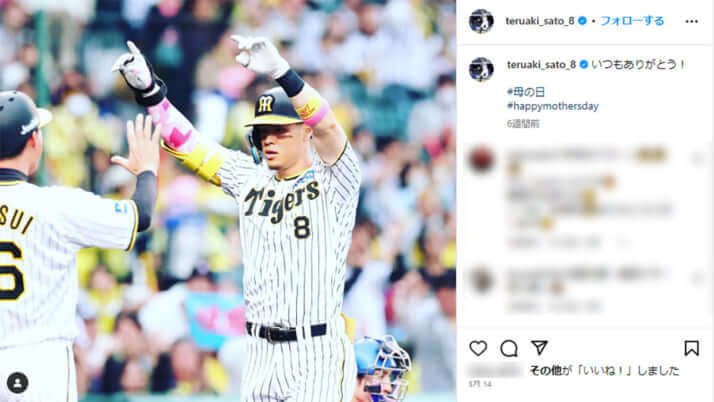Click the Tigers player photo

click(x=228, y=201)
